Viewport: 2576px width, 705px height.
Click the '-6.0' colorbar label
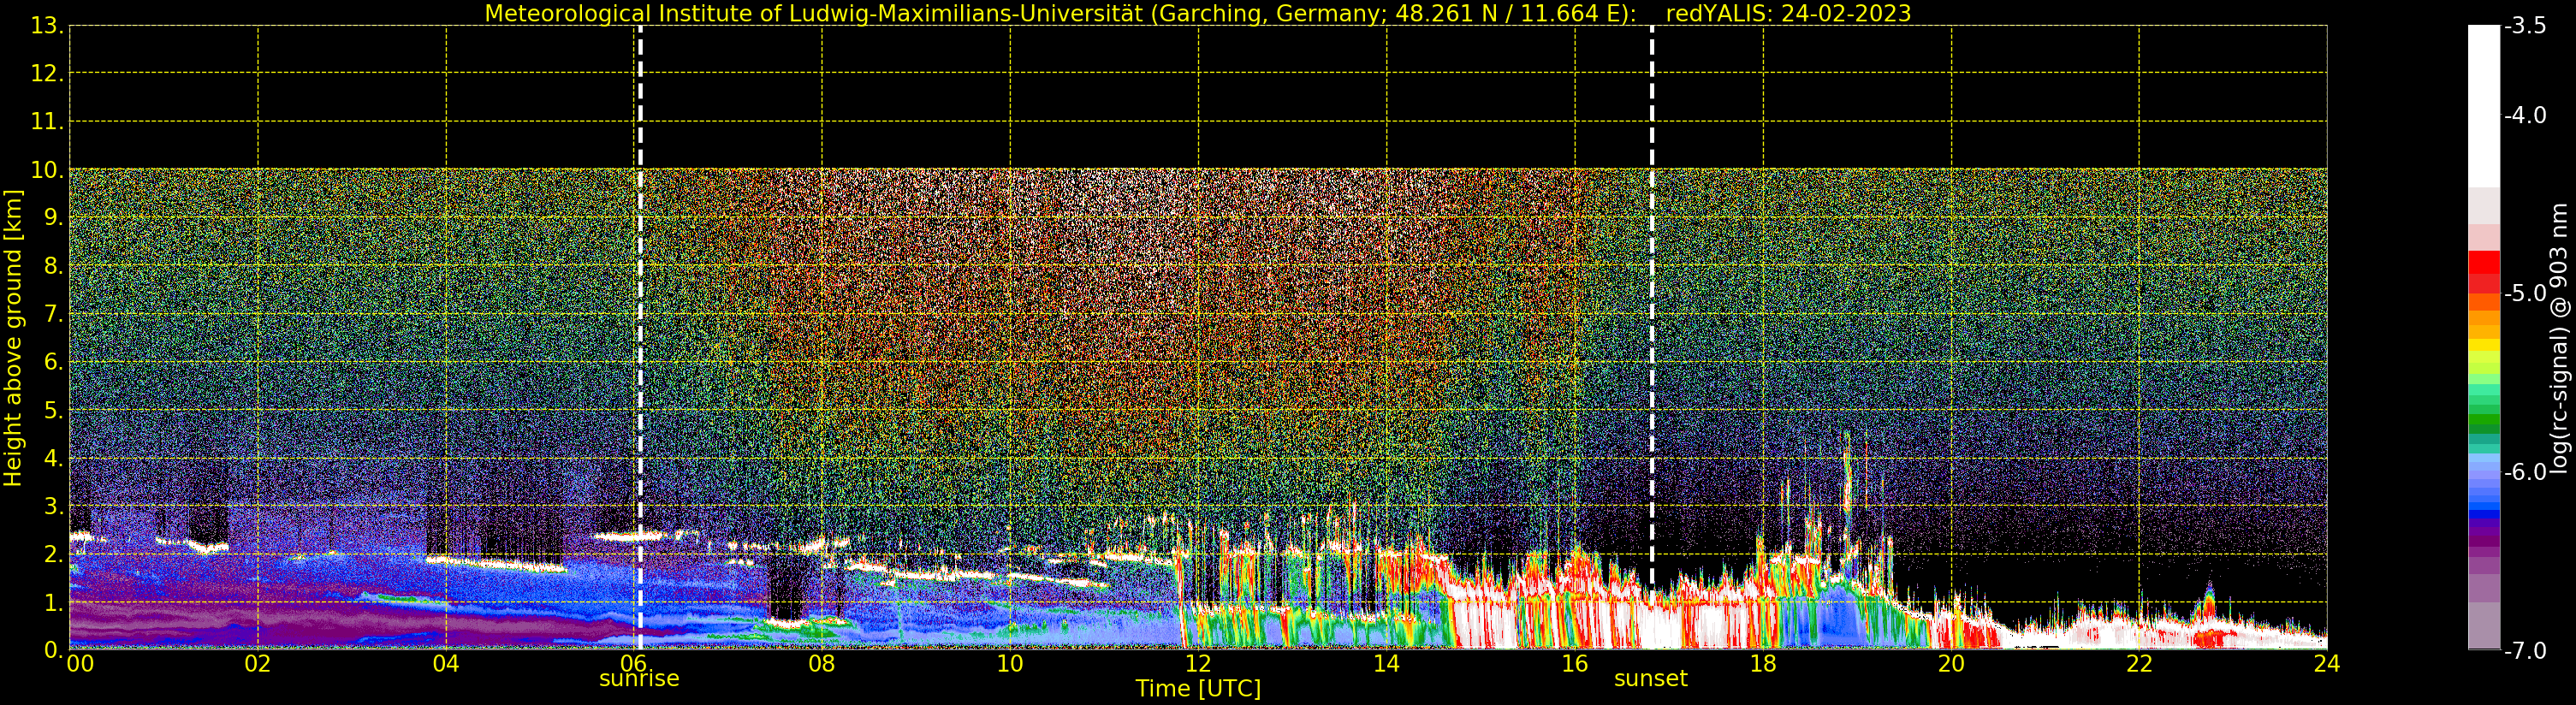click(x=2526, y=472)
